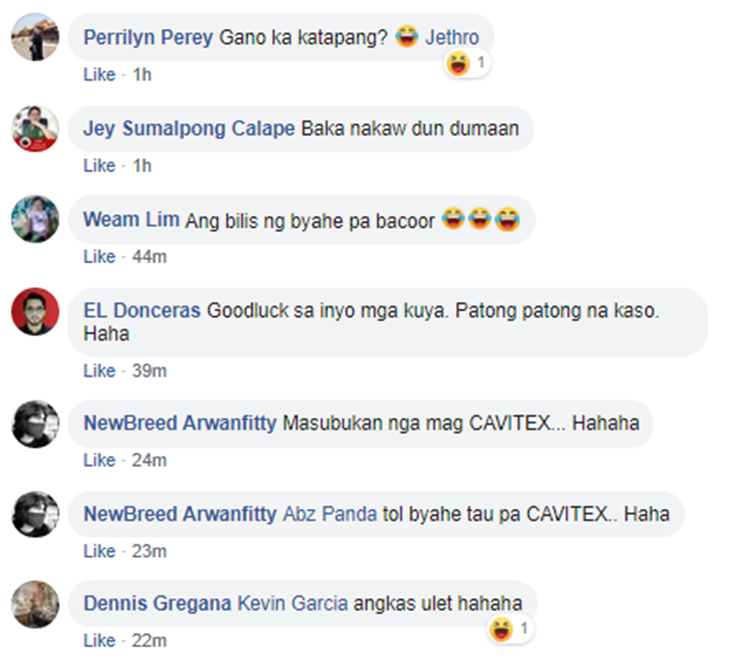The width and height of the screenshot is (750, 662).
Task: Like EL Donceras' Goodluck comment
Action: click(99, 371)
